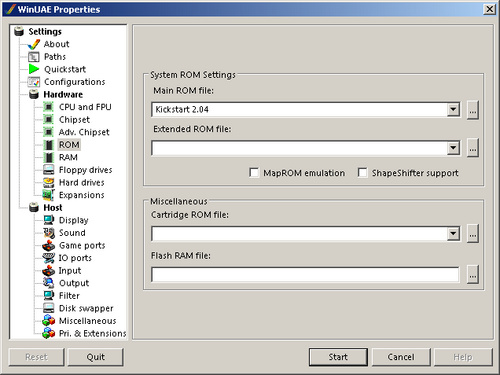Select the RAM label
This screenshot has height=375, width=500.
tap(68, 157)
